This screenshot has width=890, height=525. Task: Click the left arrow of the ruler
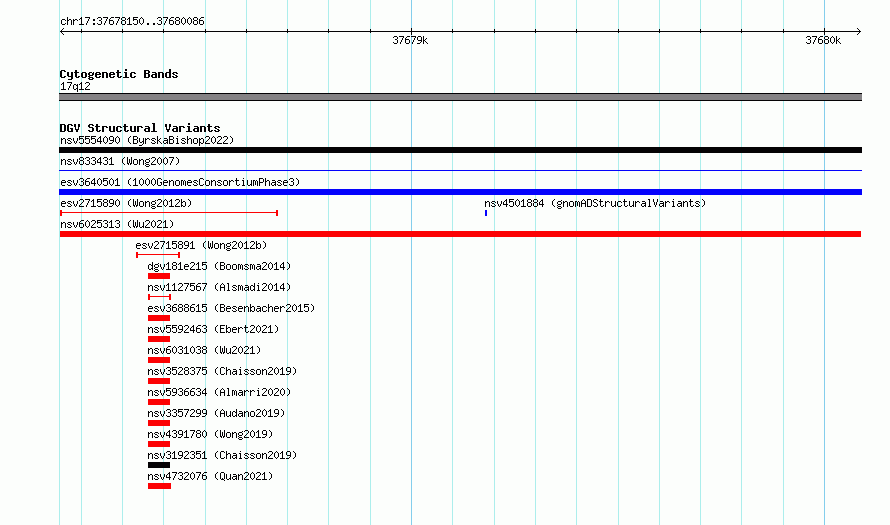[62, 32]
